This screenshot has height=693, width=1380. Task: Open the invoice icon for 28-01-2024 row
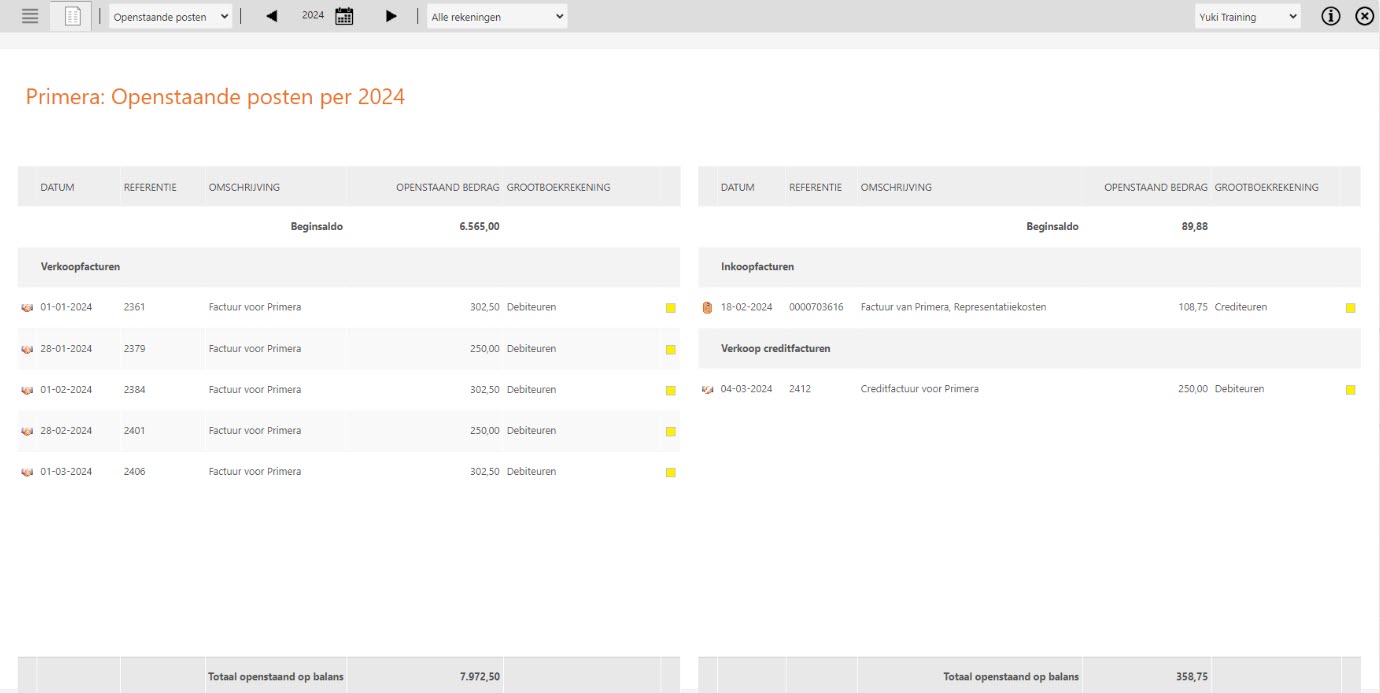click(27, 349)
